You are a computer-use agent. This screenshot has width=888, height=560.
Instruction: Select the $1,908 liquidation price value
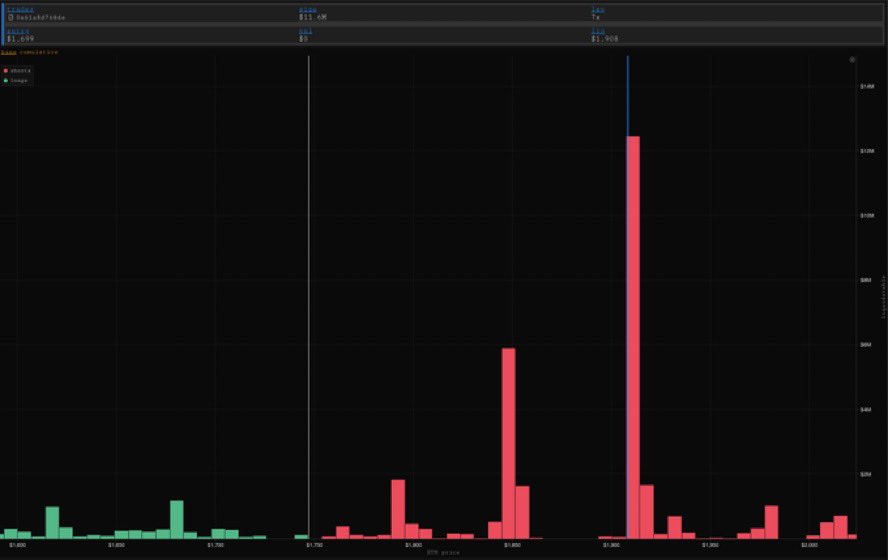(605, 39)
